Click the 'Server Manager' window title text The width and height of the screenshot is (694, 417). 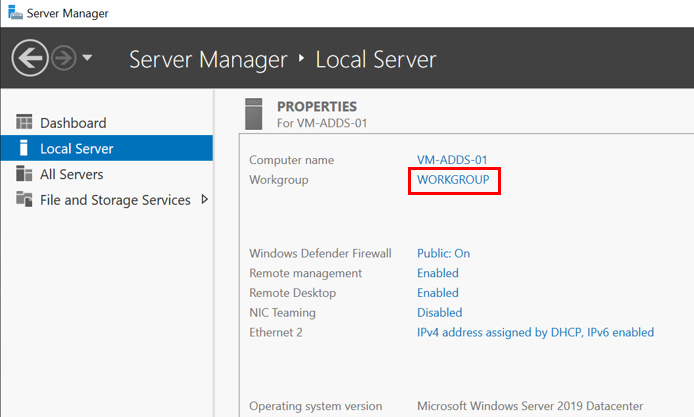[x=67, y=13]
